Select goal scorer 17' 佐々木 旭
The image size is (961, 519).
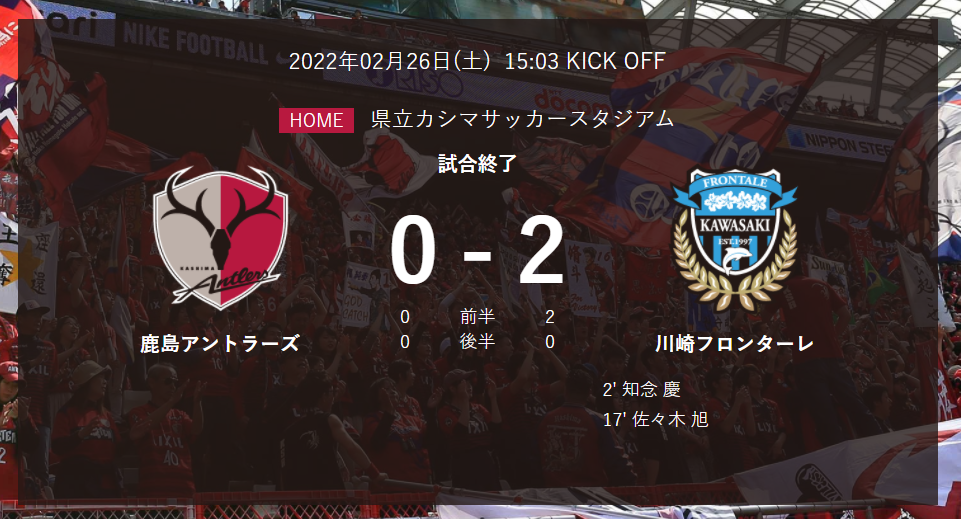(x=656, y=420)
